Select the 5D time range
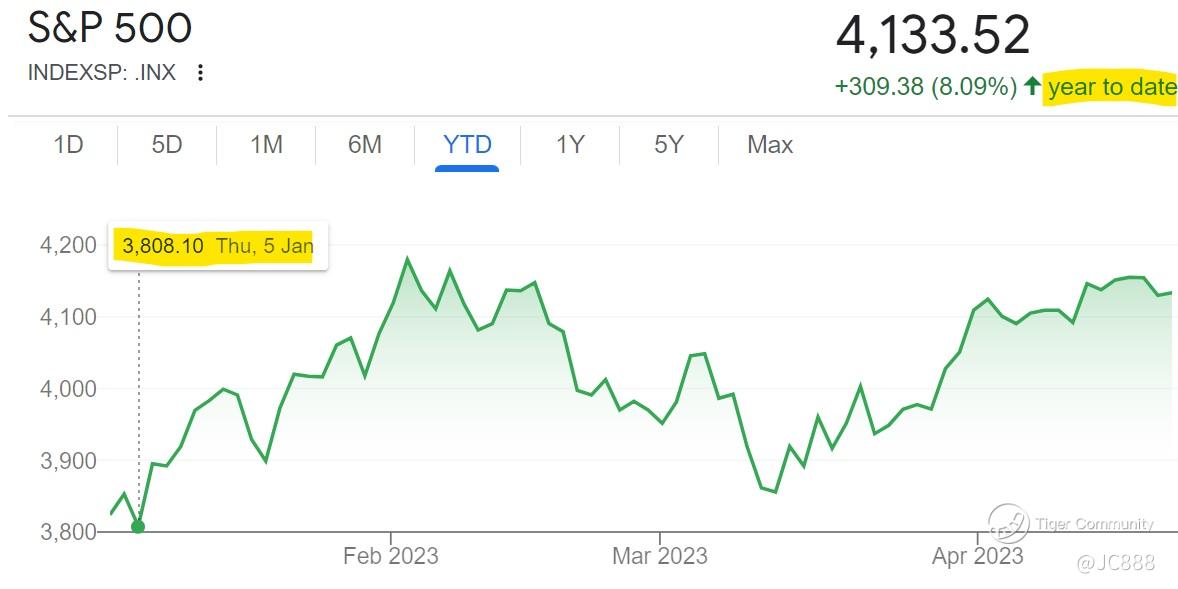Screen dimensions: 1178x589 (167, 144)
